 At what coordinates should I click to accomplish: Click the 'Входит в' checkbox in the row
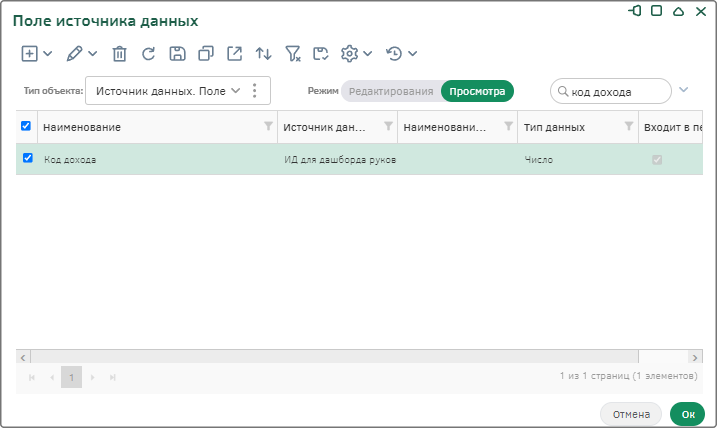click(x=657, y=160)
